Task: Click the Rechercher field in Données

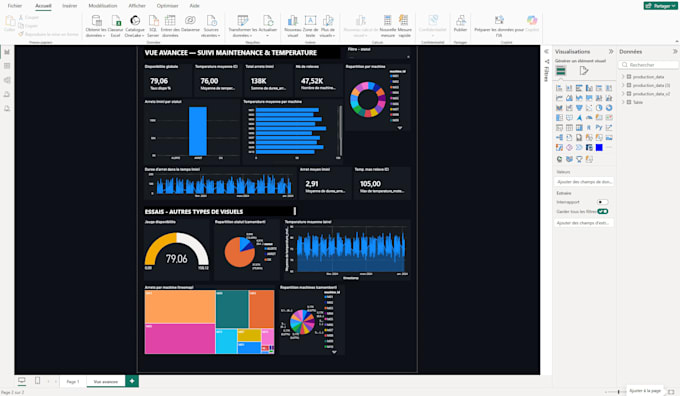Action: pos(648,65)
